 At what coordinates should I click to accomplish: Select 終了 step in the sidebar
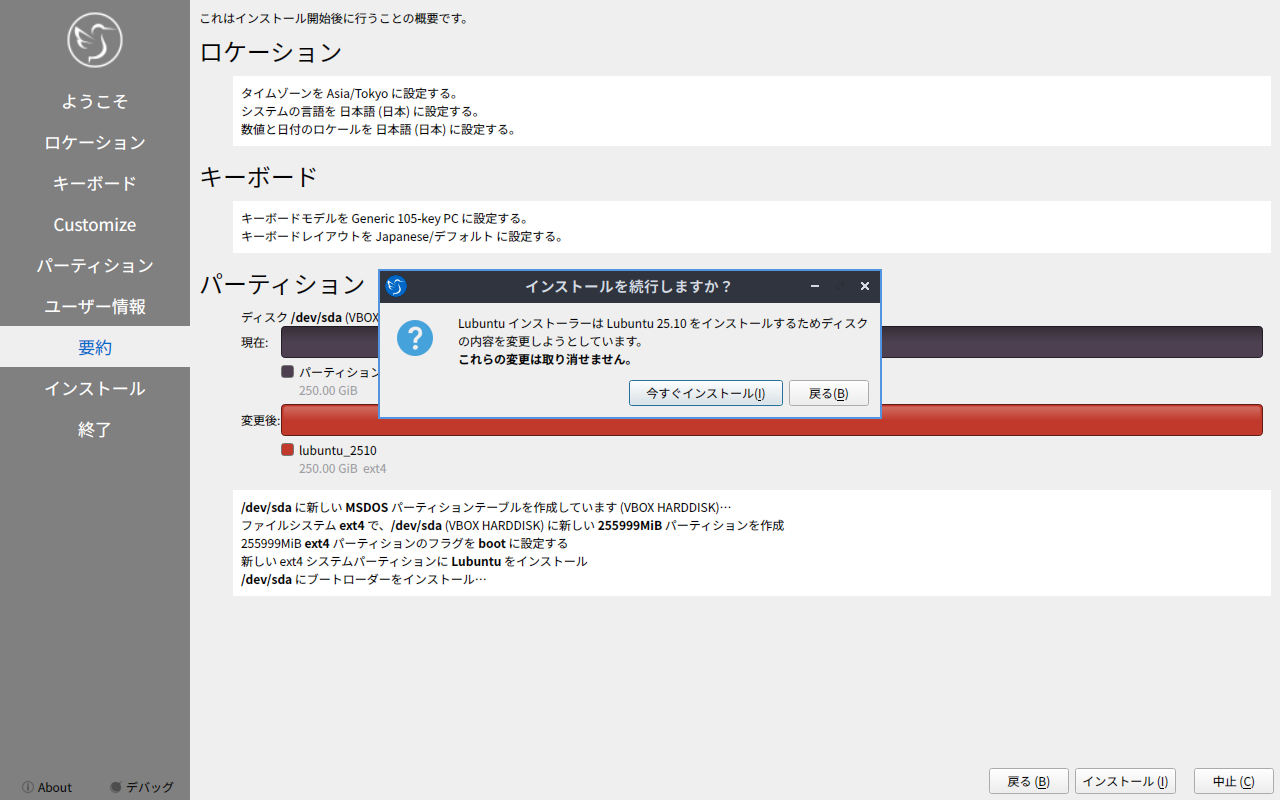(95, 429)
